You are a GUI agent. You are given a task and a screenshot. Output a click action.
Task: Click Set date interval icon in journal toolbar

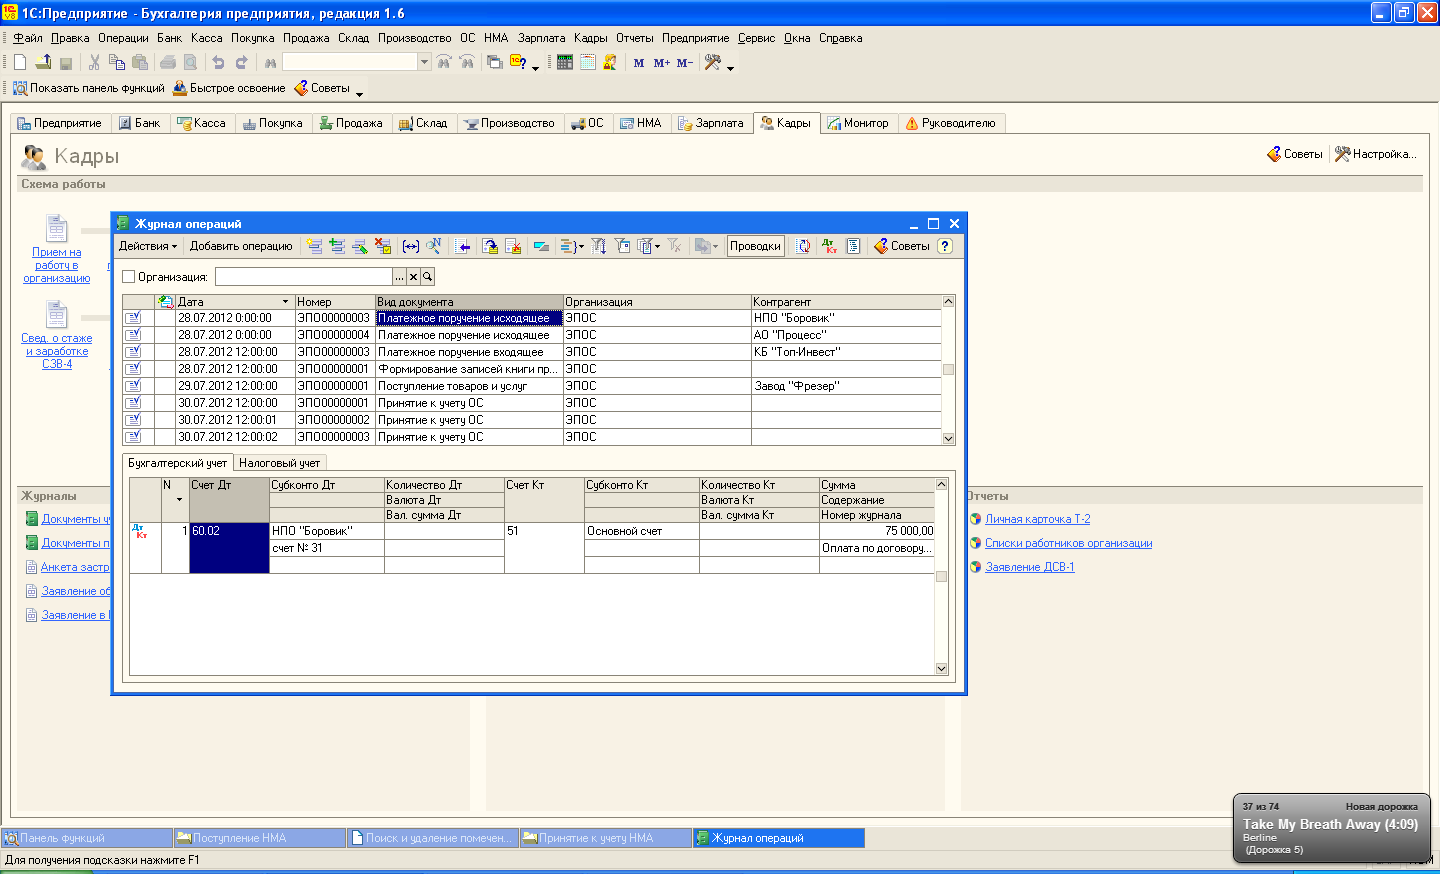click(411, 246)
